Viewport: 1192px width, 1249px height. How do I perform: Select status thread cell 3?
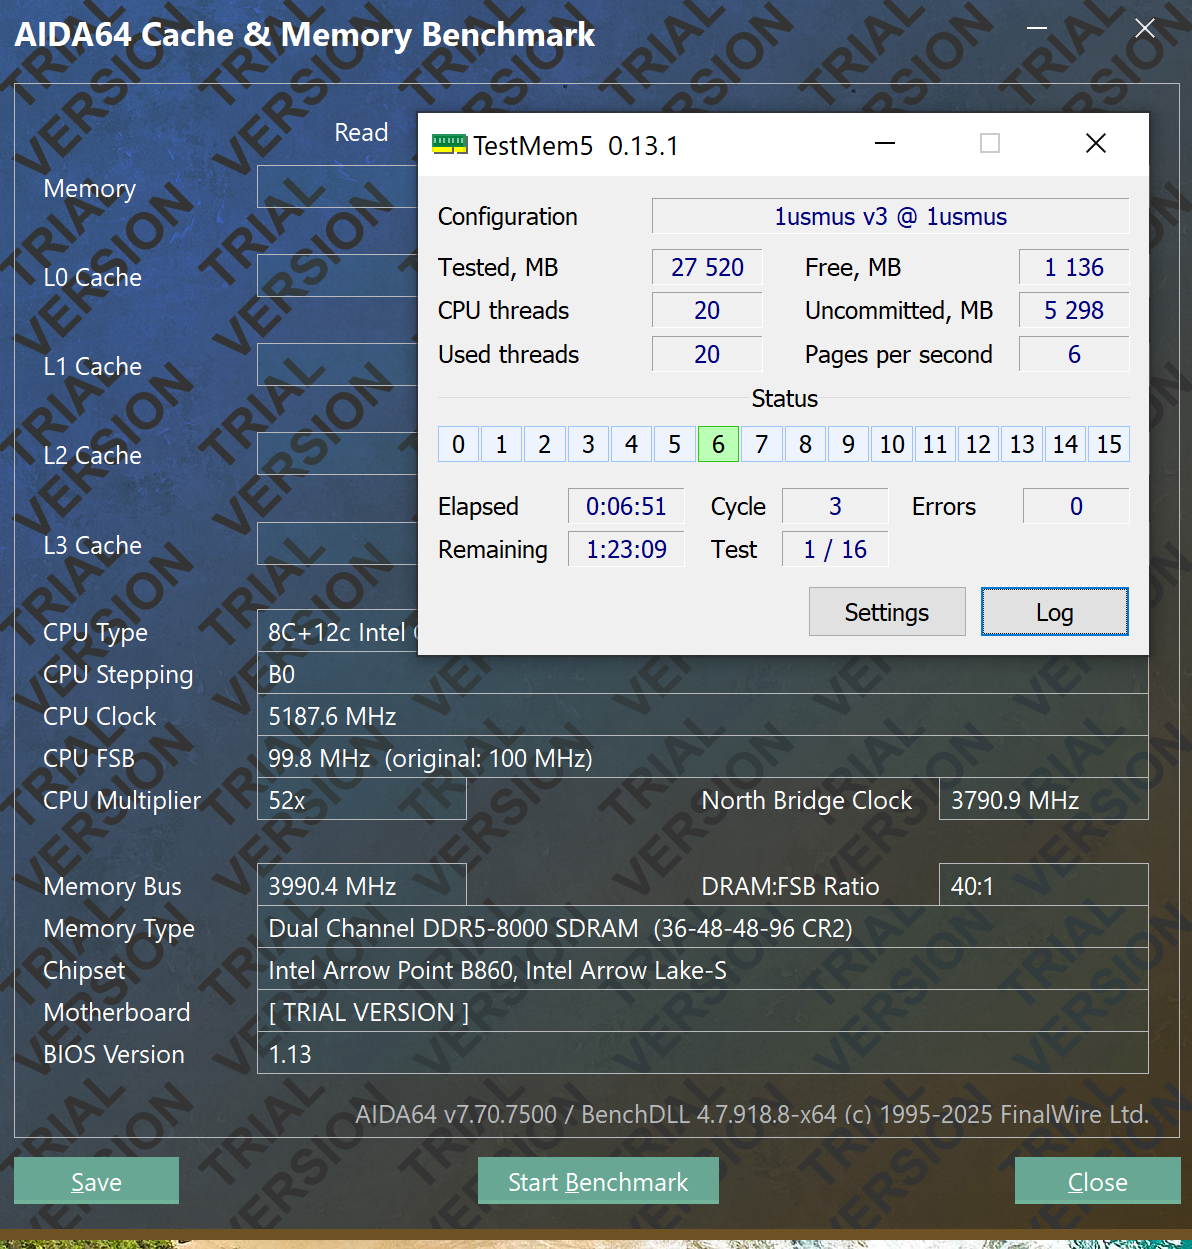[x=588, y=444]
